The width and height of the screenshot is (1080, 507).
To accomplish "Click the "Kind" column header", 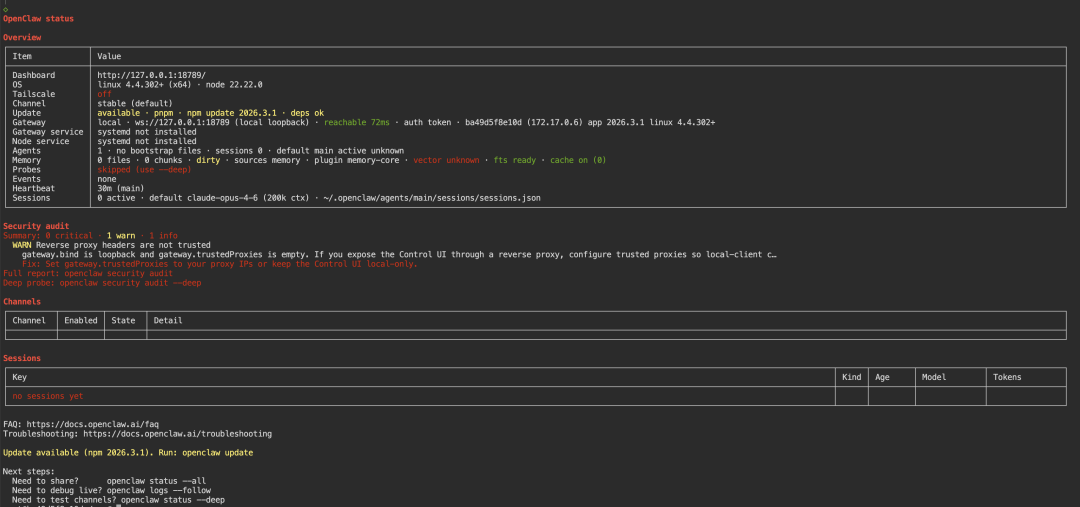I will [852, 377].
